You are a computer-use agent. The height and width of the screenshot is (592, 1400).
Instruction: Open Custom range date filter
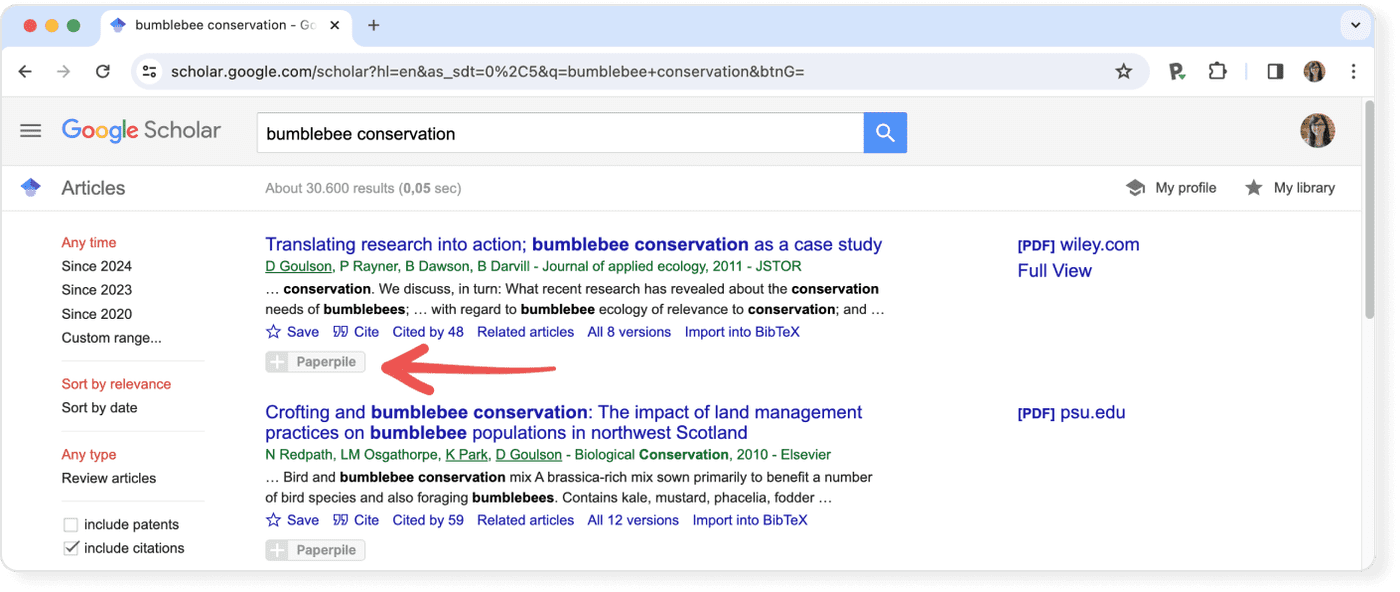pos(111,338)
